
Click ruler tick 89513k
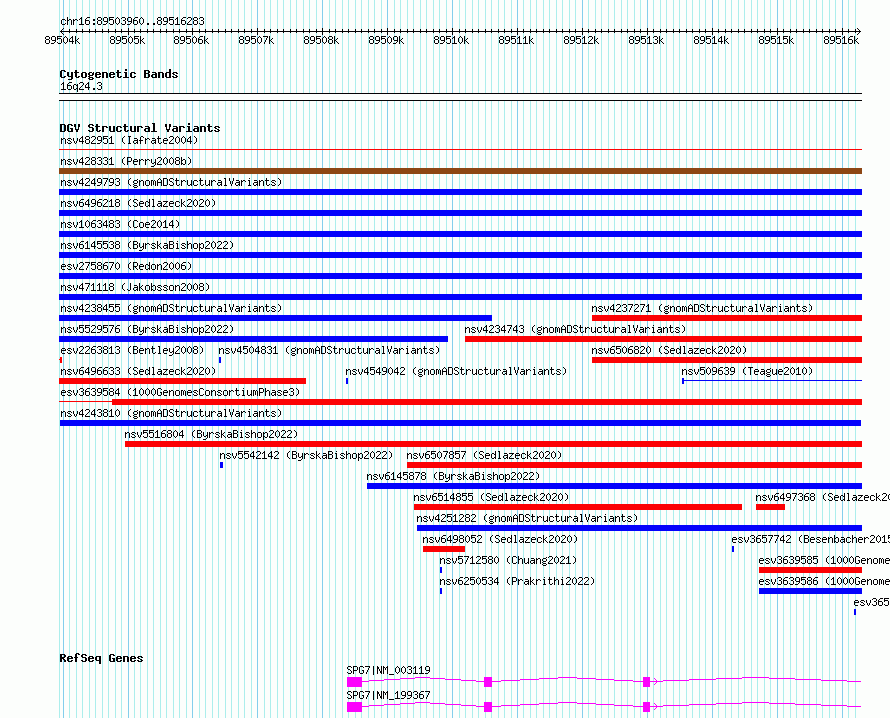pyautogui.click(x=646, y=40)
